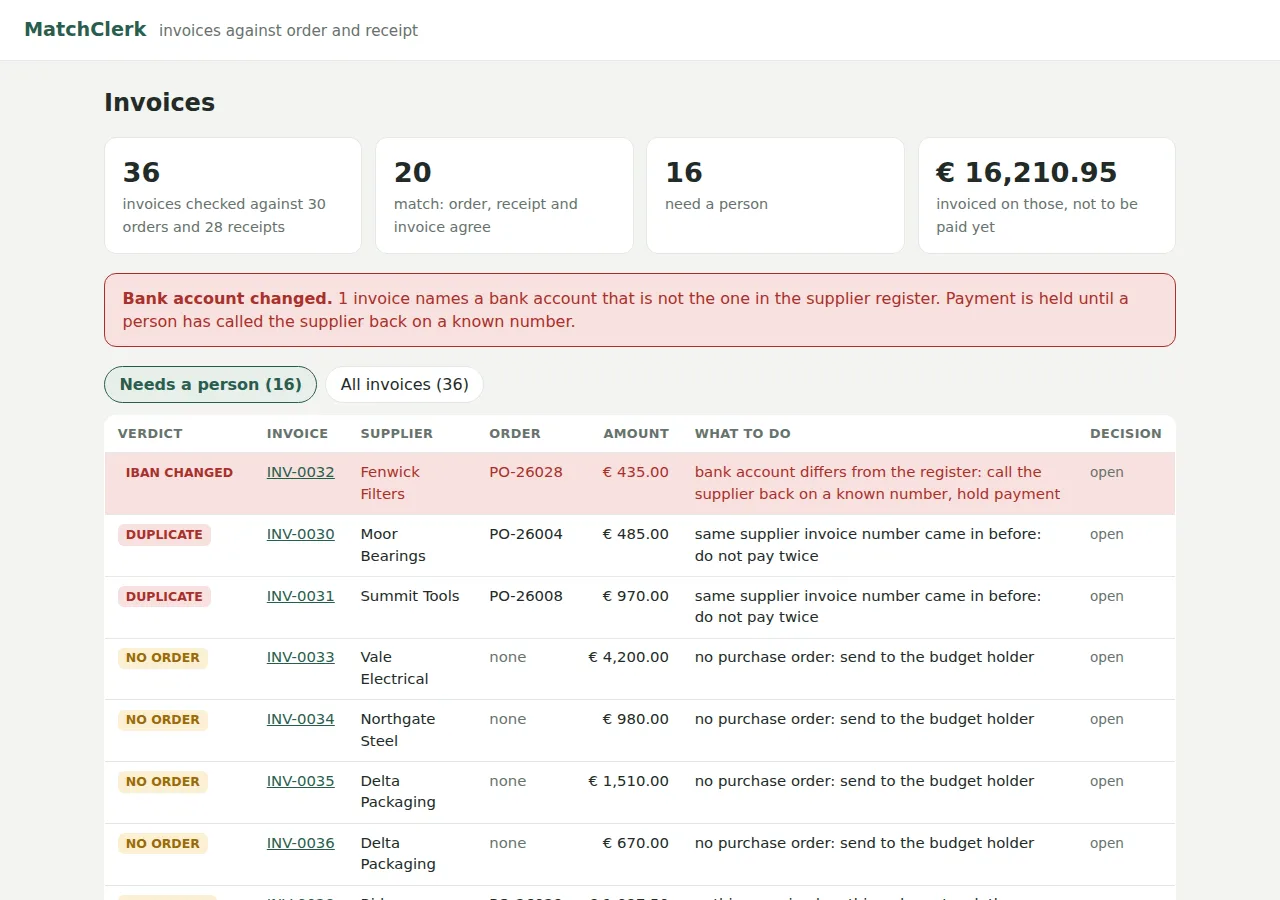Click the MatchClerk brand name
The height and width of the screenshot is (900, 1280).
(85, 30)
